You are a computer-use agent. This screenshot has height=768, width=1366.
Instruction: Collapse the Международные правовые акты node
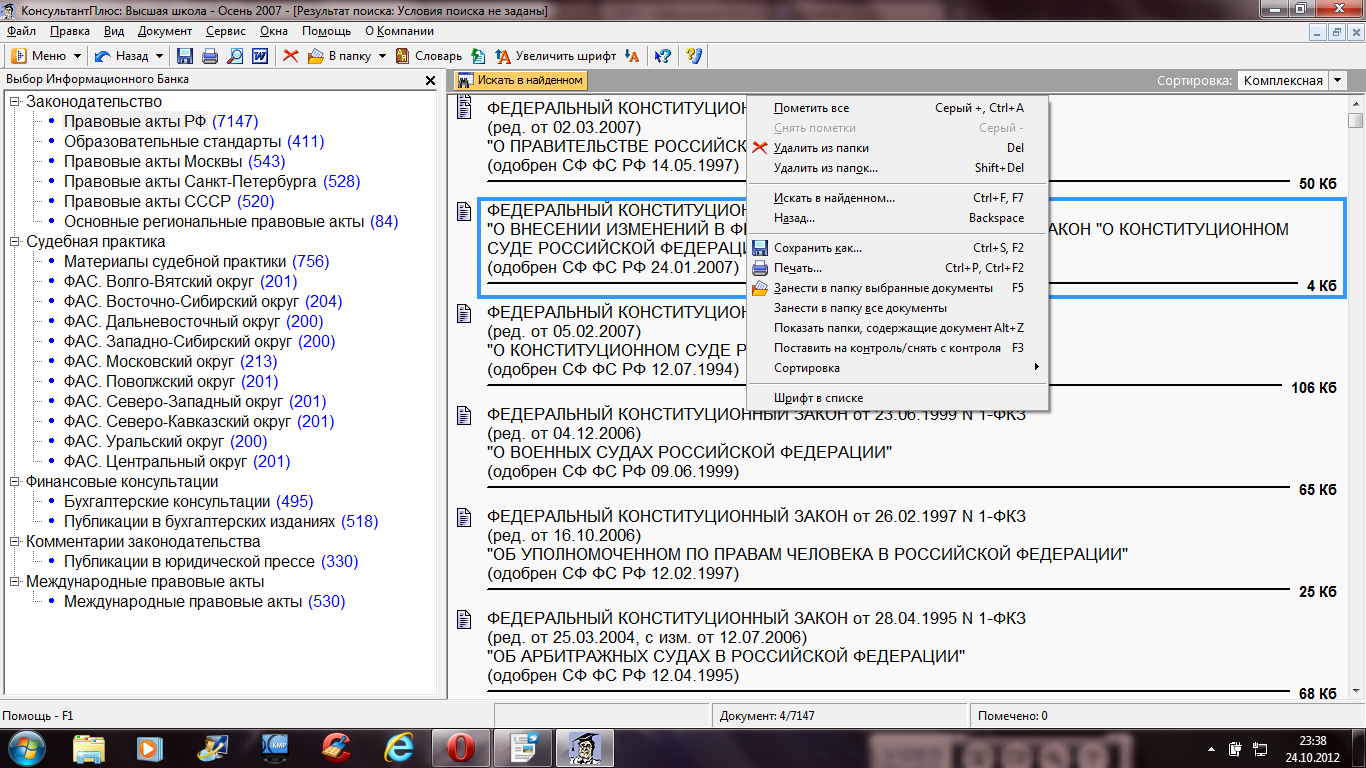tap(15, 581)
